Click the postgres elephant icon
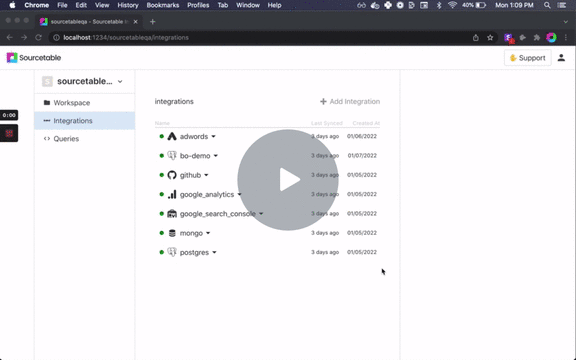This screenshot has height=360, width=576. pos(172,252)
